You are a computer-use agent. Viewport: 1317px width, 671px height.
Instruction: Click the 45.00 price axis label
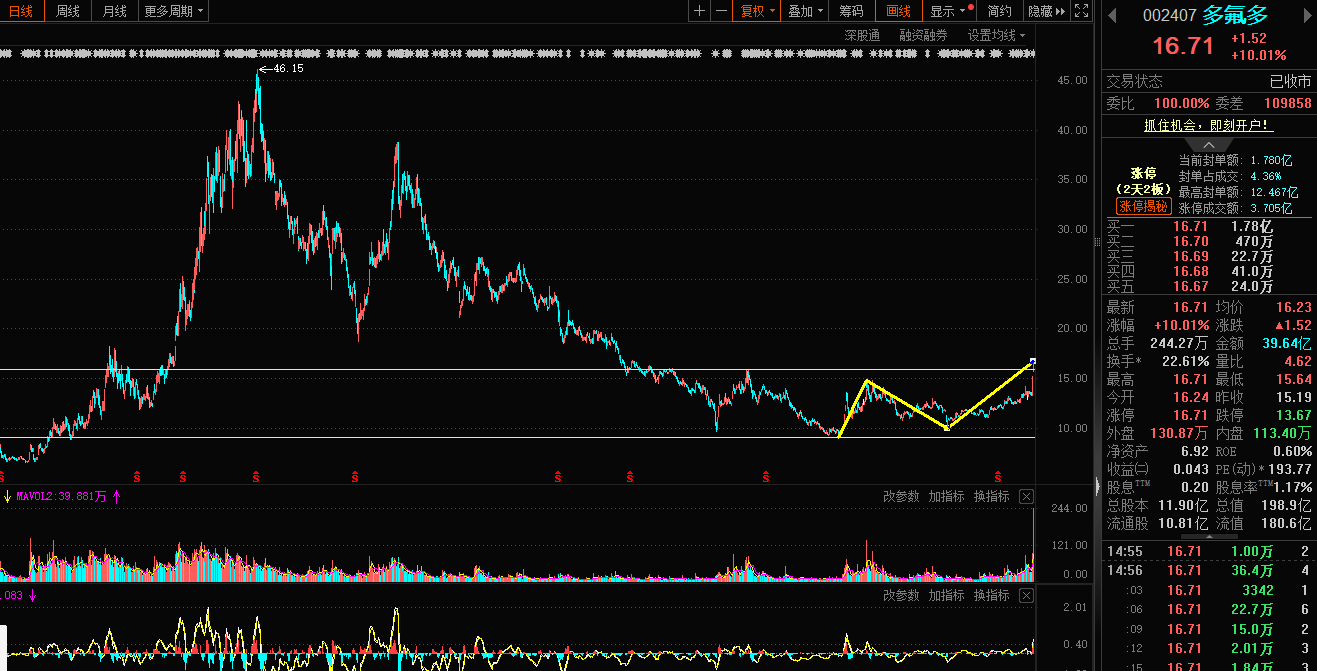[1073, 80]
